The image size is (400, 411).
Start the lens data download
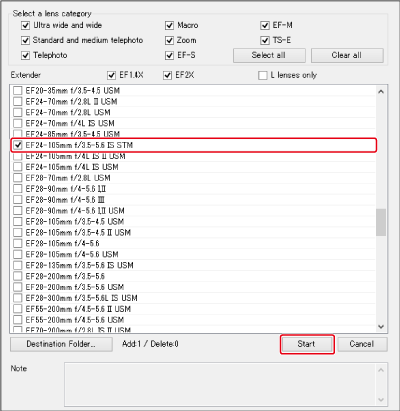[307, 344]
